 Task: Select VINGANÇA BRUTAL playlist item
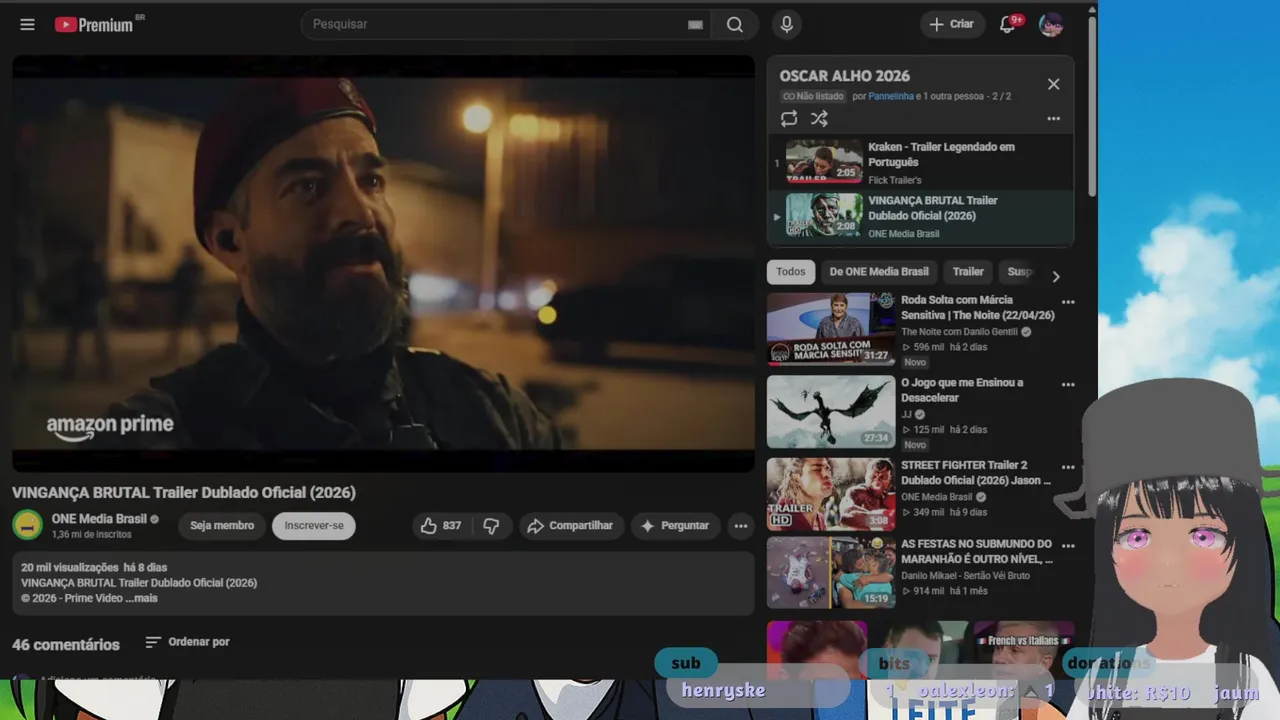point(920,215)
